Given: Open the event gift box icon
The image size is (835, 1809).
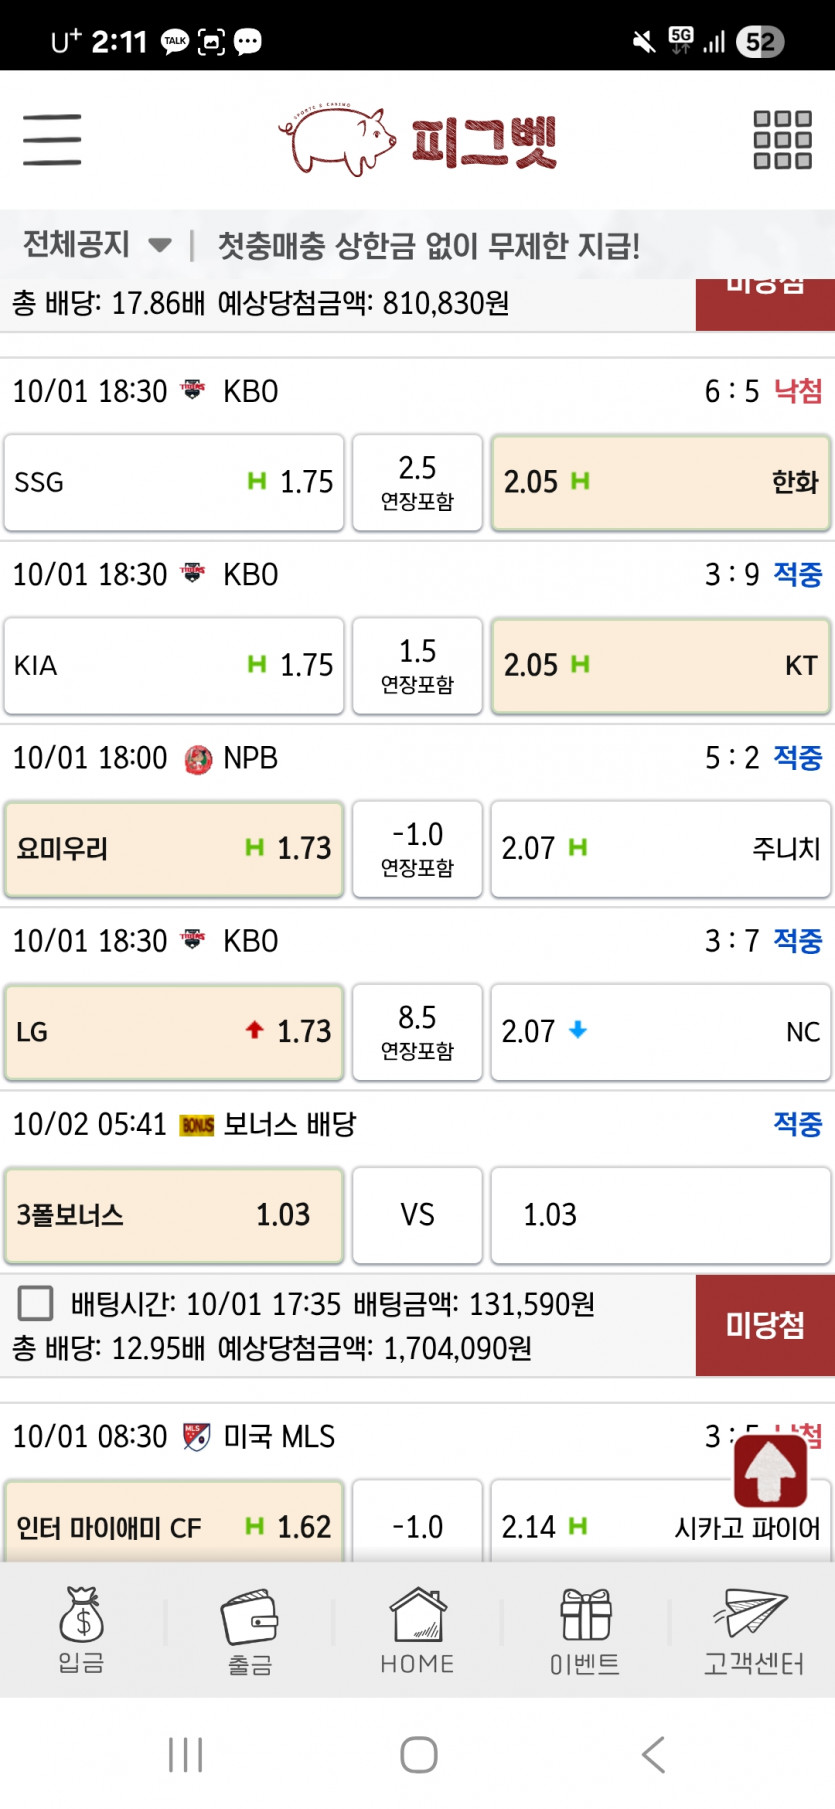Looking at the screenshot, I should pos(585,1630).
